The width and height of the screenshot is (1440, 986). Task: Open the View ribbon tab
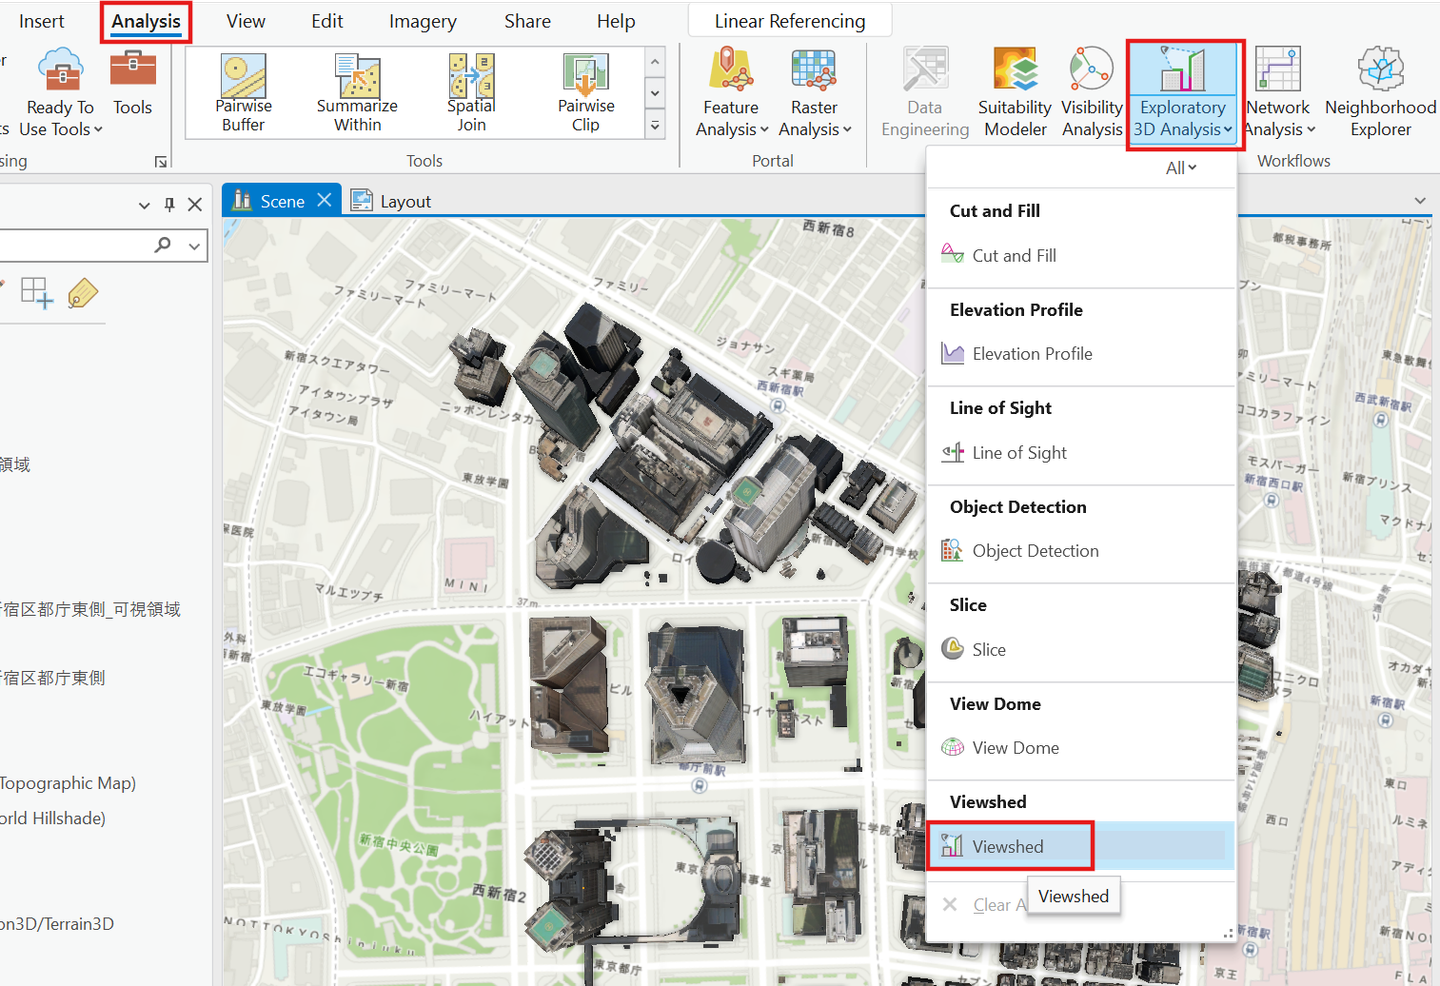(x=246, y=21)
